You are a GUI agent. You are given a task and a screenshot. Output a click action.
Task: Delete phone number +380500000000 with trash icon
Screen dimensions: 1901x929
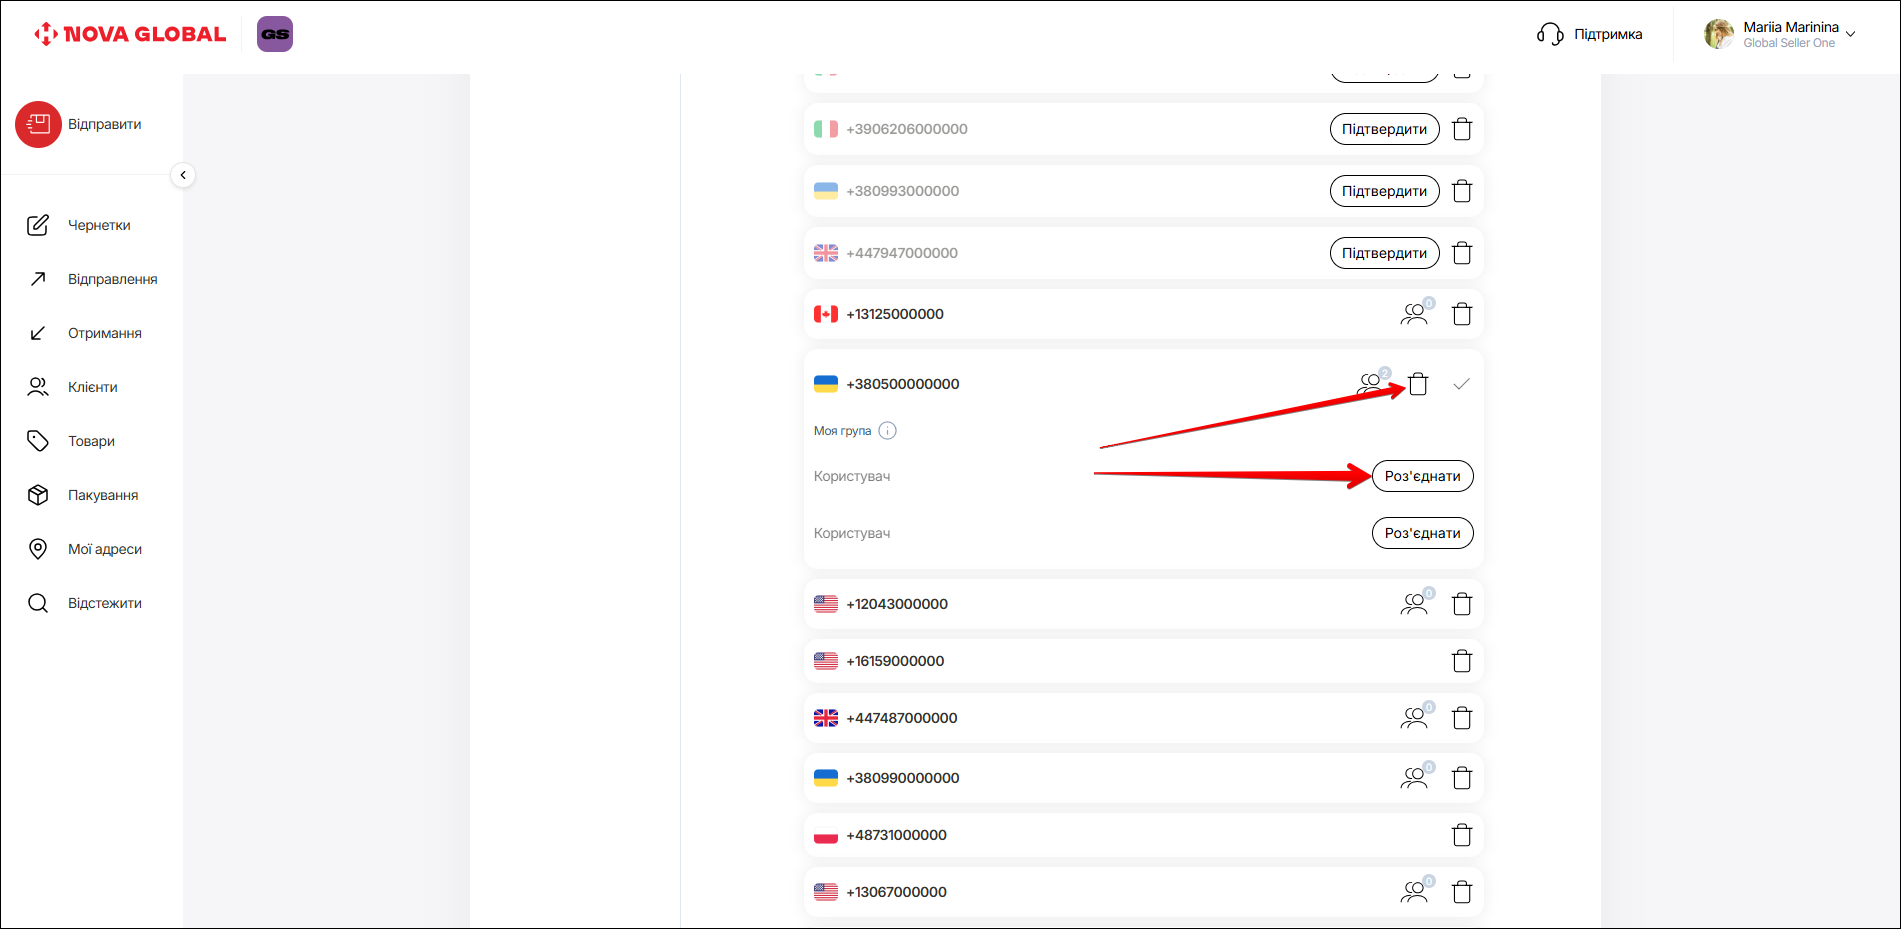(1418, 384)
